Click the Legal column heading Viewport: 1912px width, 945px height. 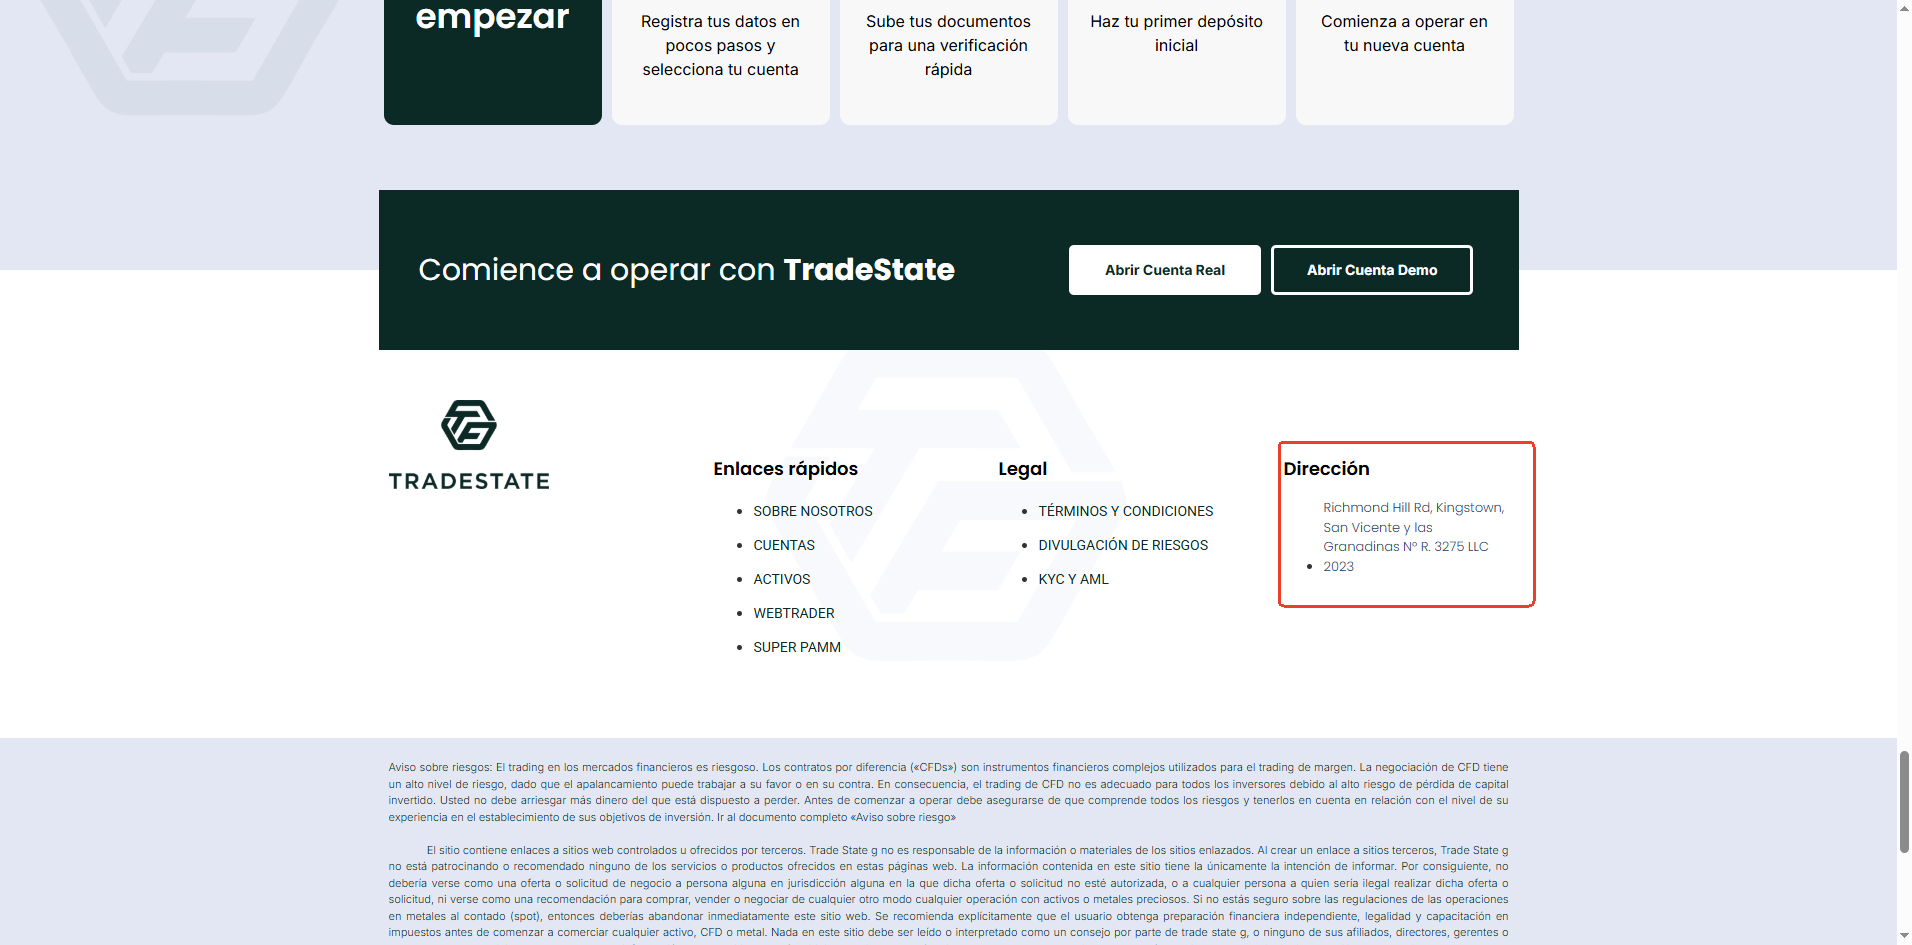point(1023,469)
